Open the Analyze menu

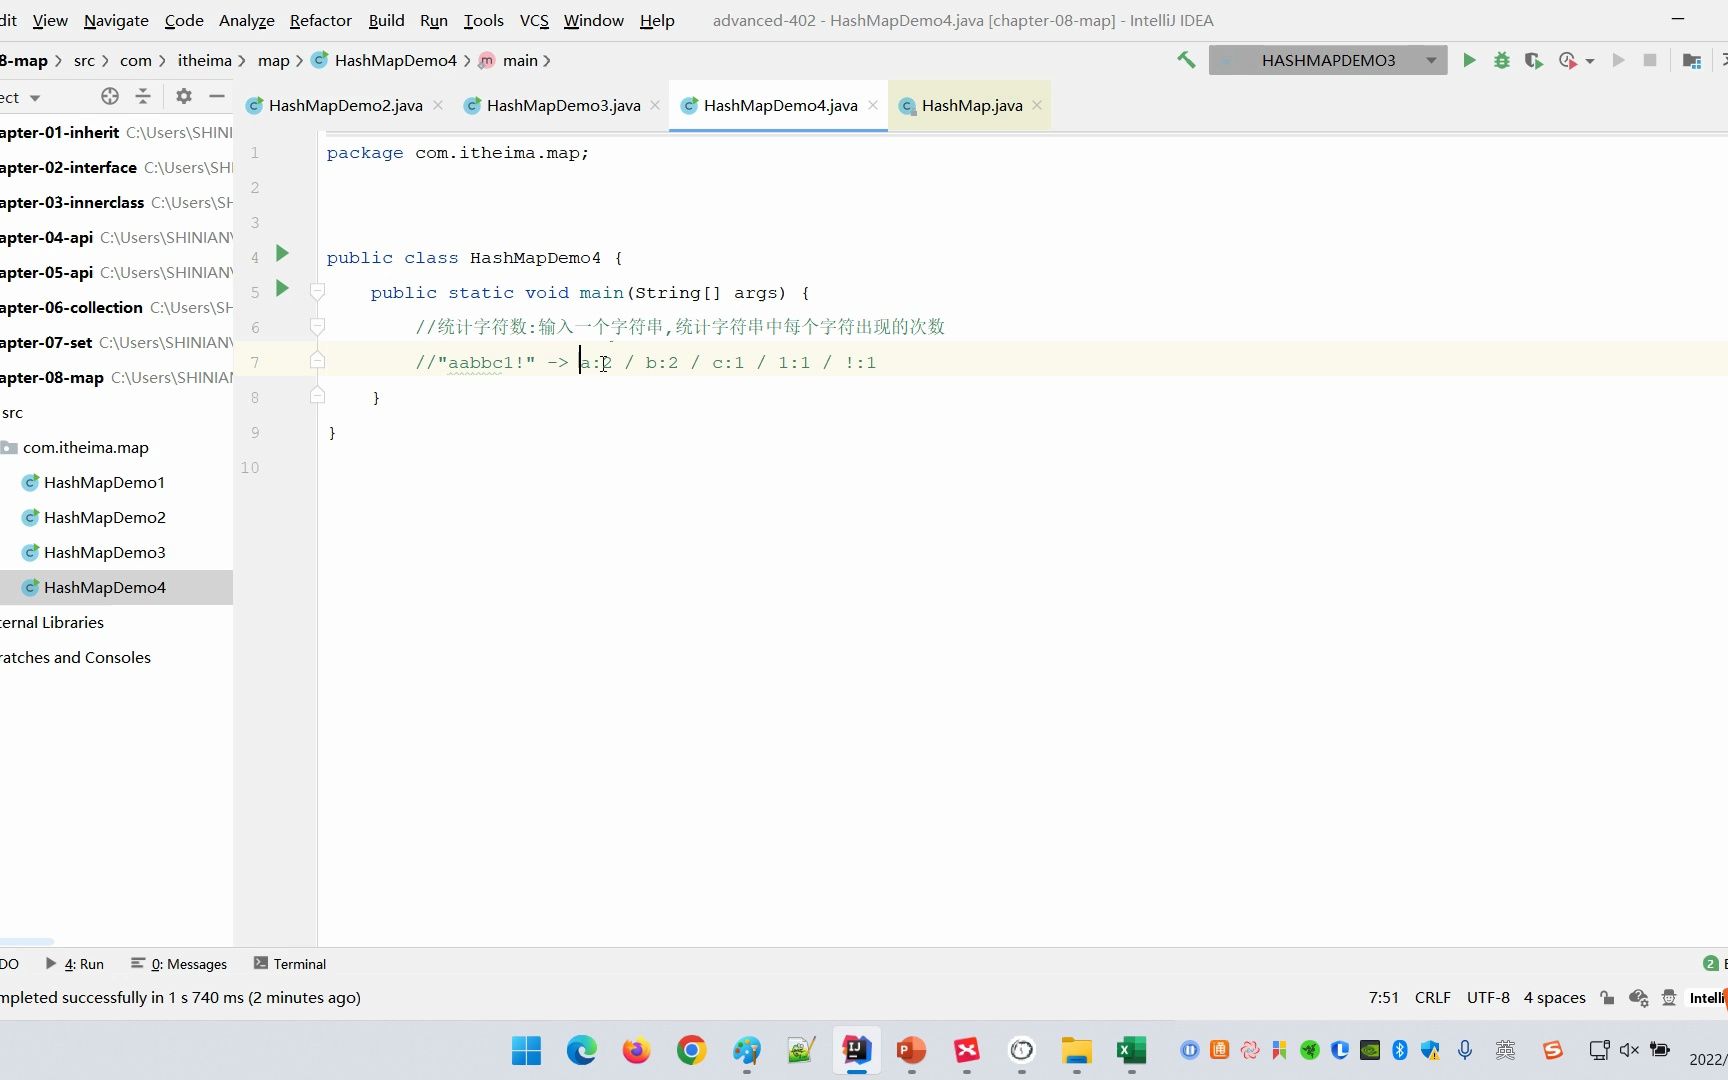pyautogui.click(x=246, y=20)
